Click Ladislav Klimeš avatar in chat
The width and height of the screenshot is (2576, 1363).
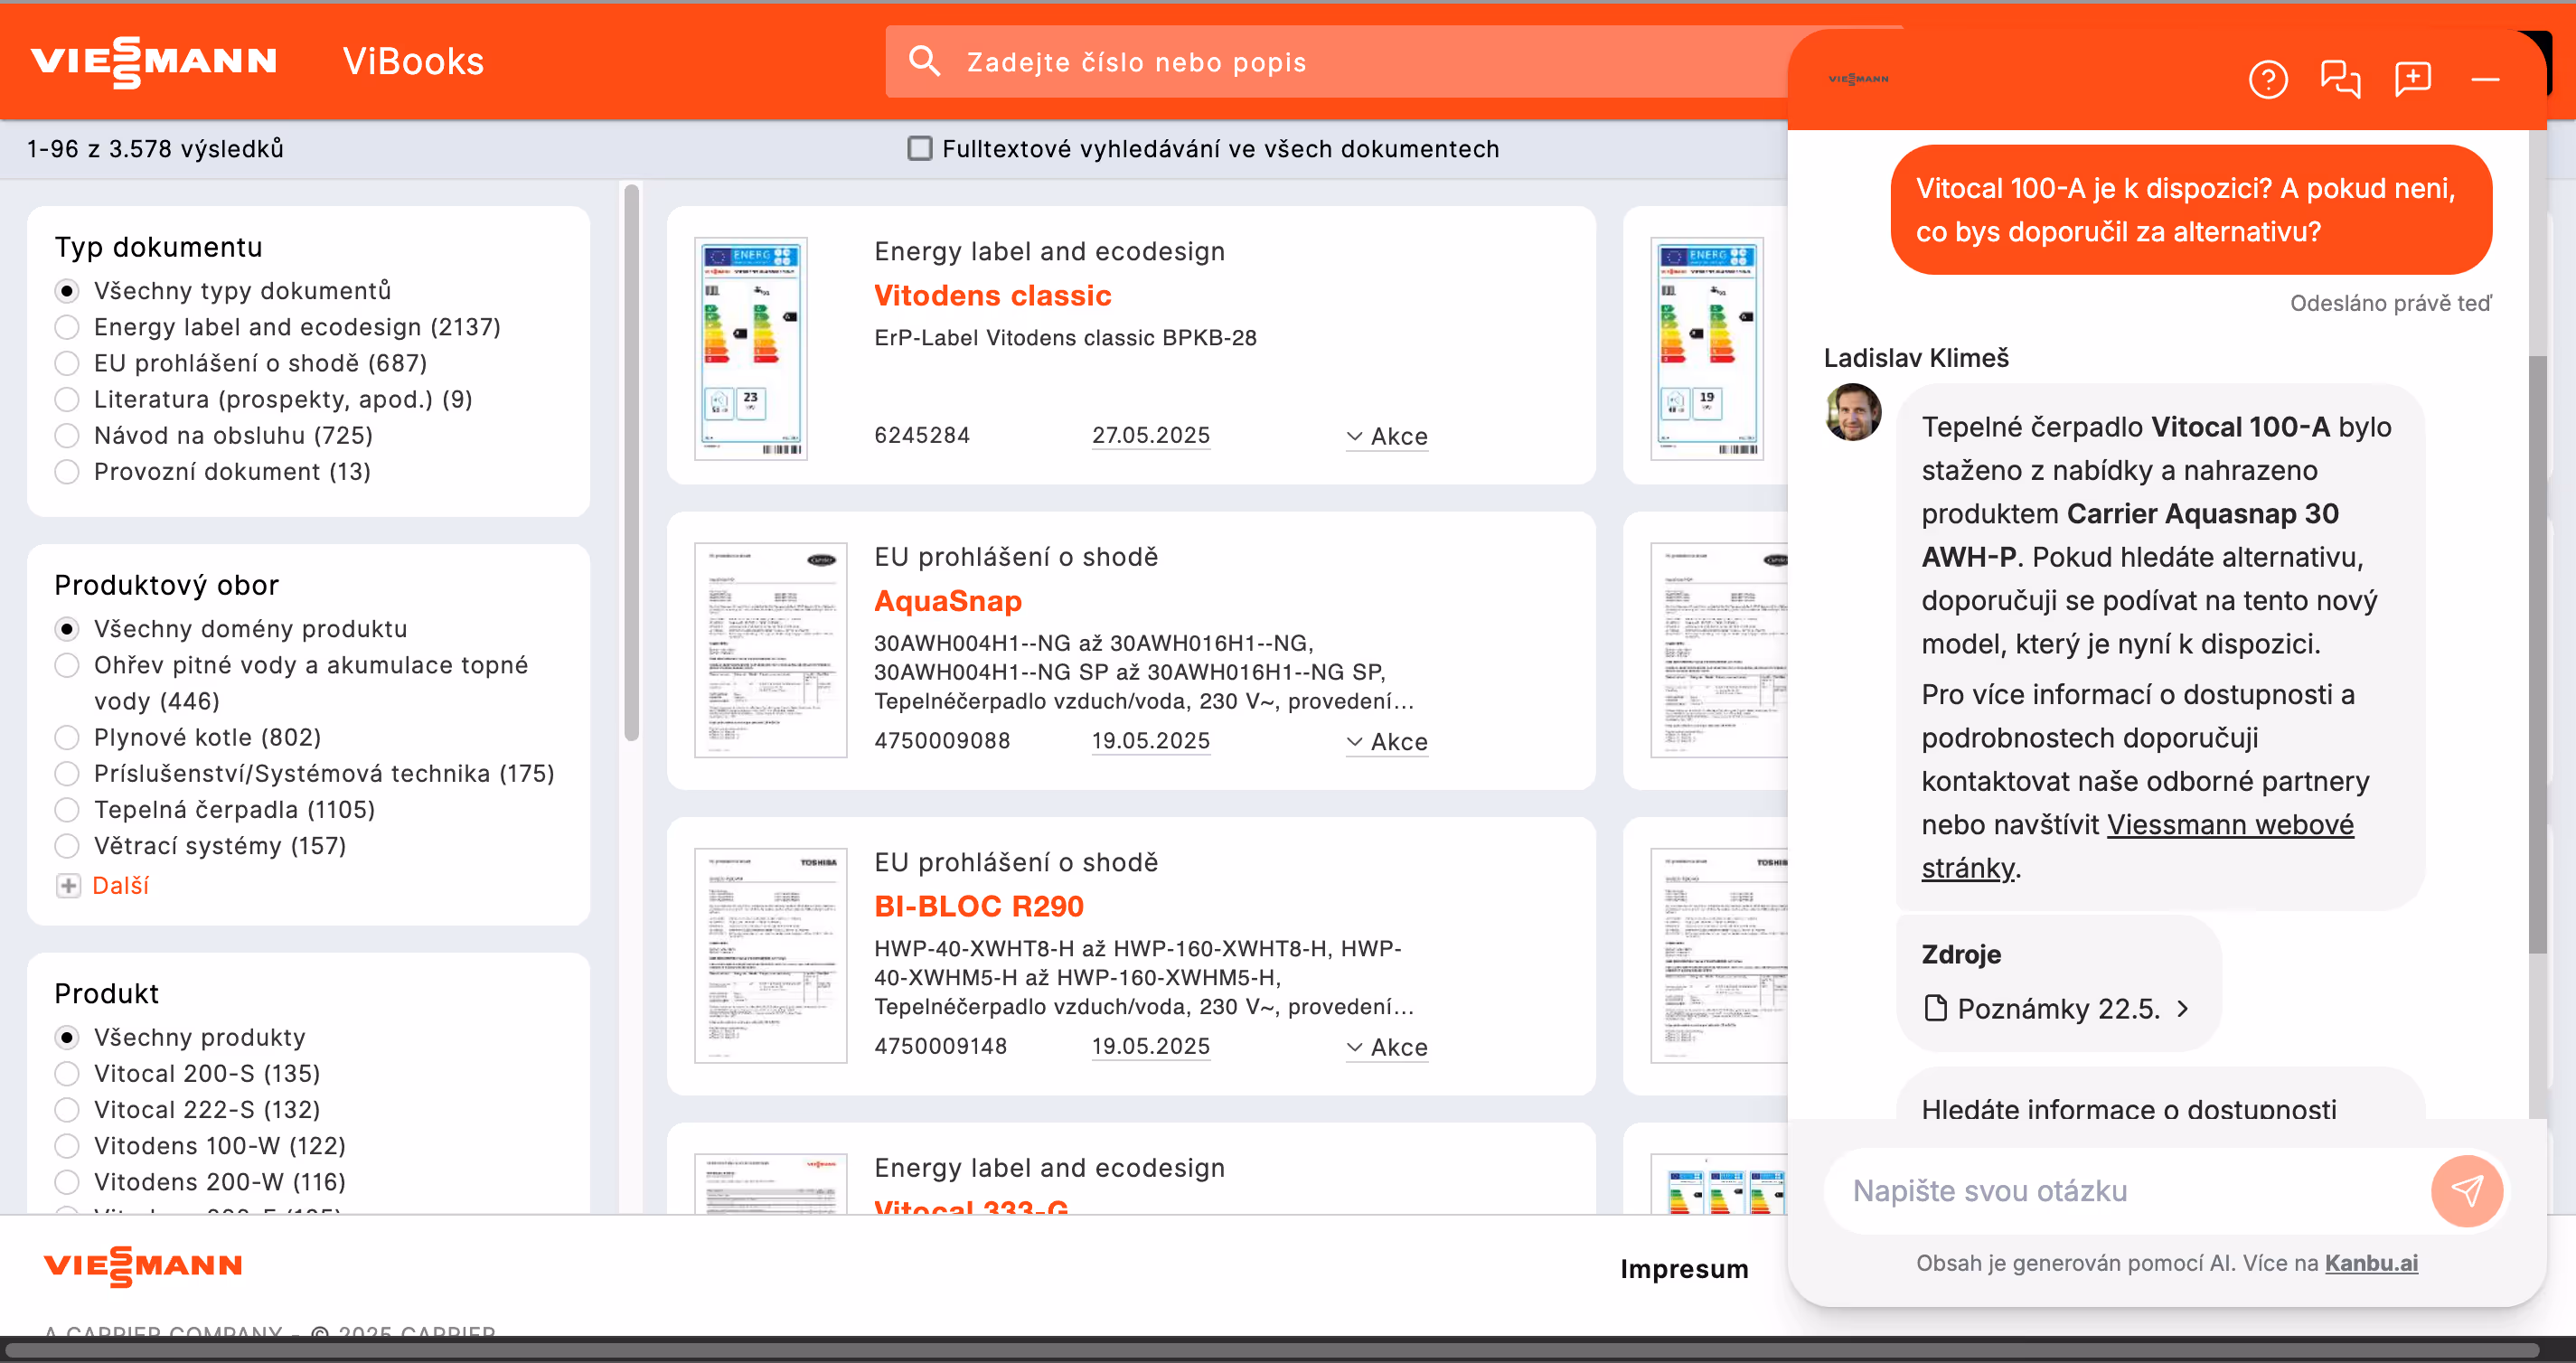tap(1853, 412)
